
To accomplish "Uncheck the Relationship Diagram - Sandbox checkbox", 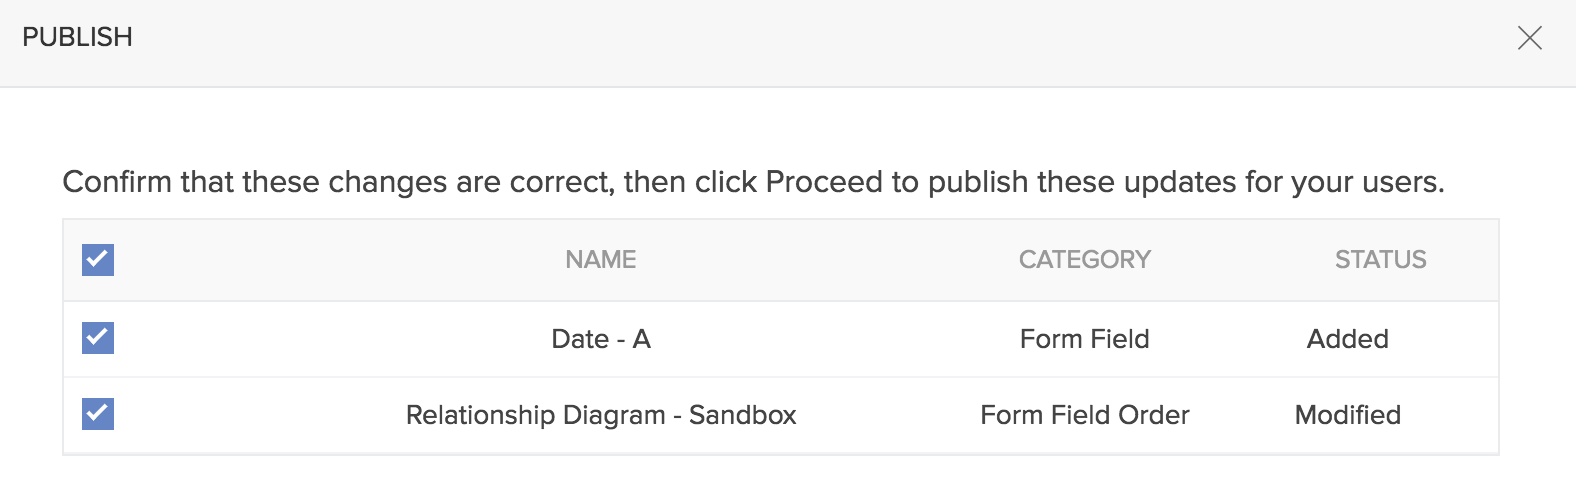I will click(x=98, y=414).
